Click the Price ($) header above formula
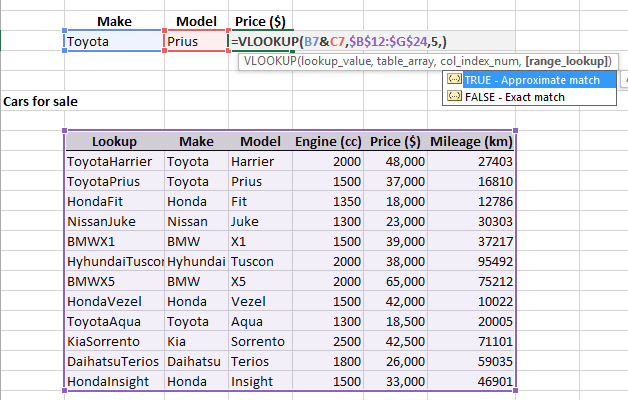 click(260, 21)
